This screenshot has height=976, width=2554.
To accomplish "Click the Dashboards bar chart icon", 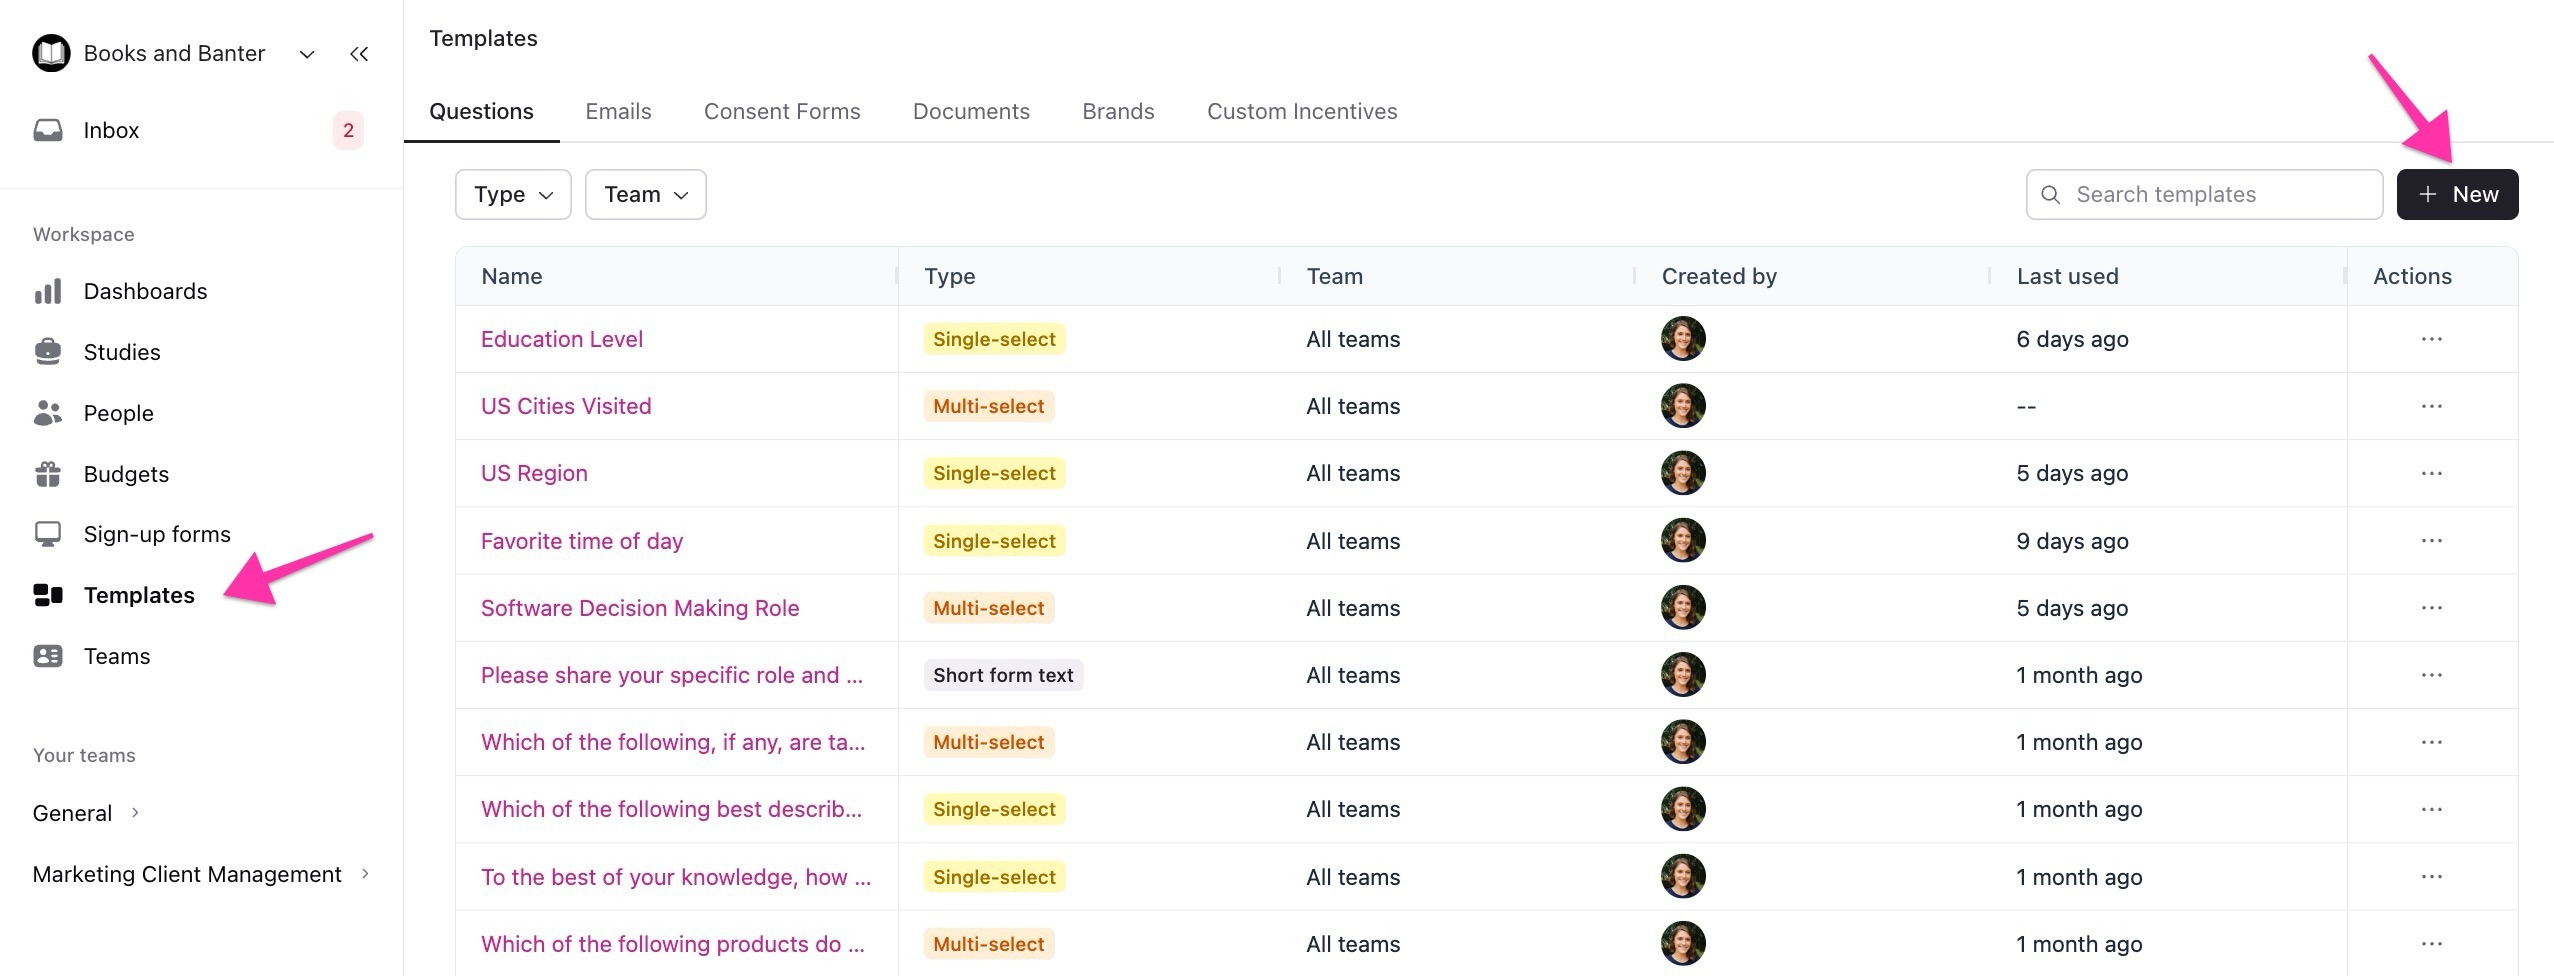I will tap(48, 291).
